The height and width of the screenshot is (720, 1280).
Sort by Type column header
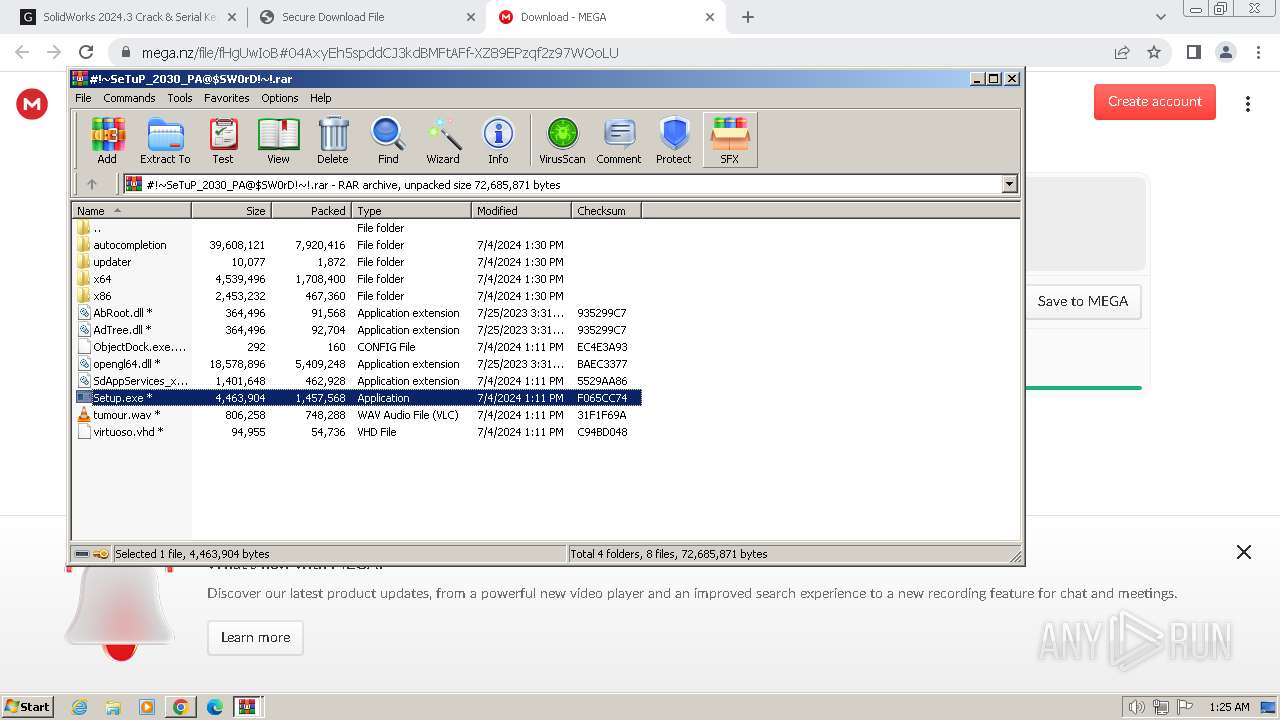[411, 211]
